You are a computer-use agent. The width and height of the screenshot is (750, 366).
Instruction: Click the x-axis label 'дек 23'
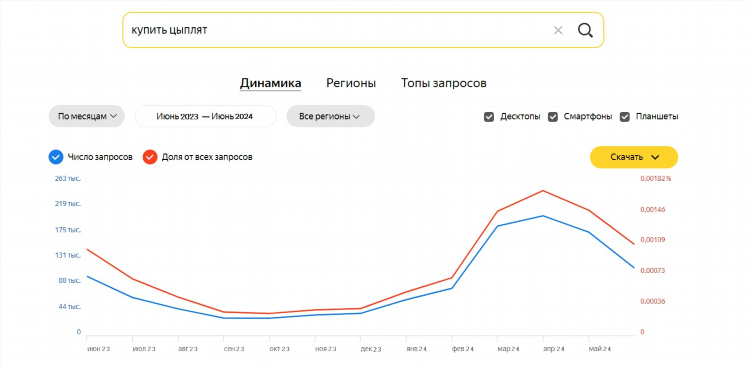pos(371,349)
